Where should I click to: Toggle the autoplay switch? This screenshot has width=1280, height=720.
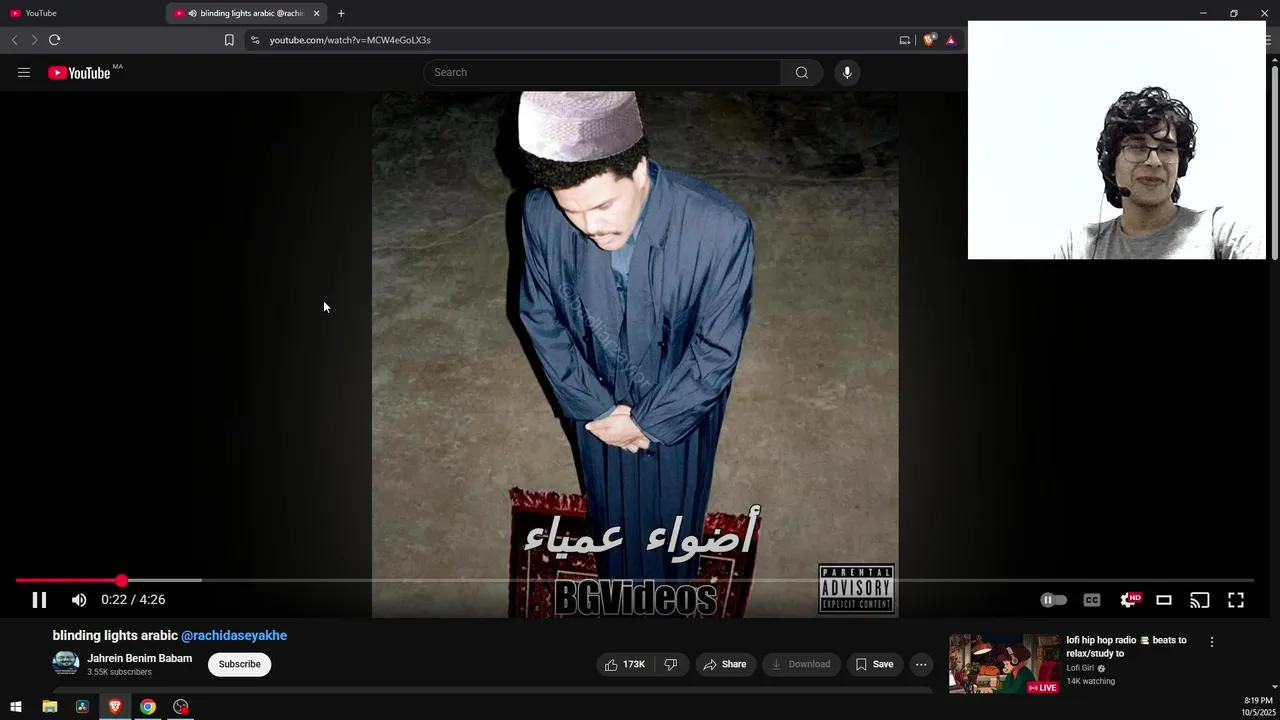pyautogui.click(x=1053, y=600)
